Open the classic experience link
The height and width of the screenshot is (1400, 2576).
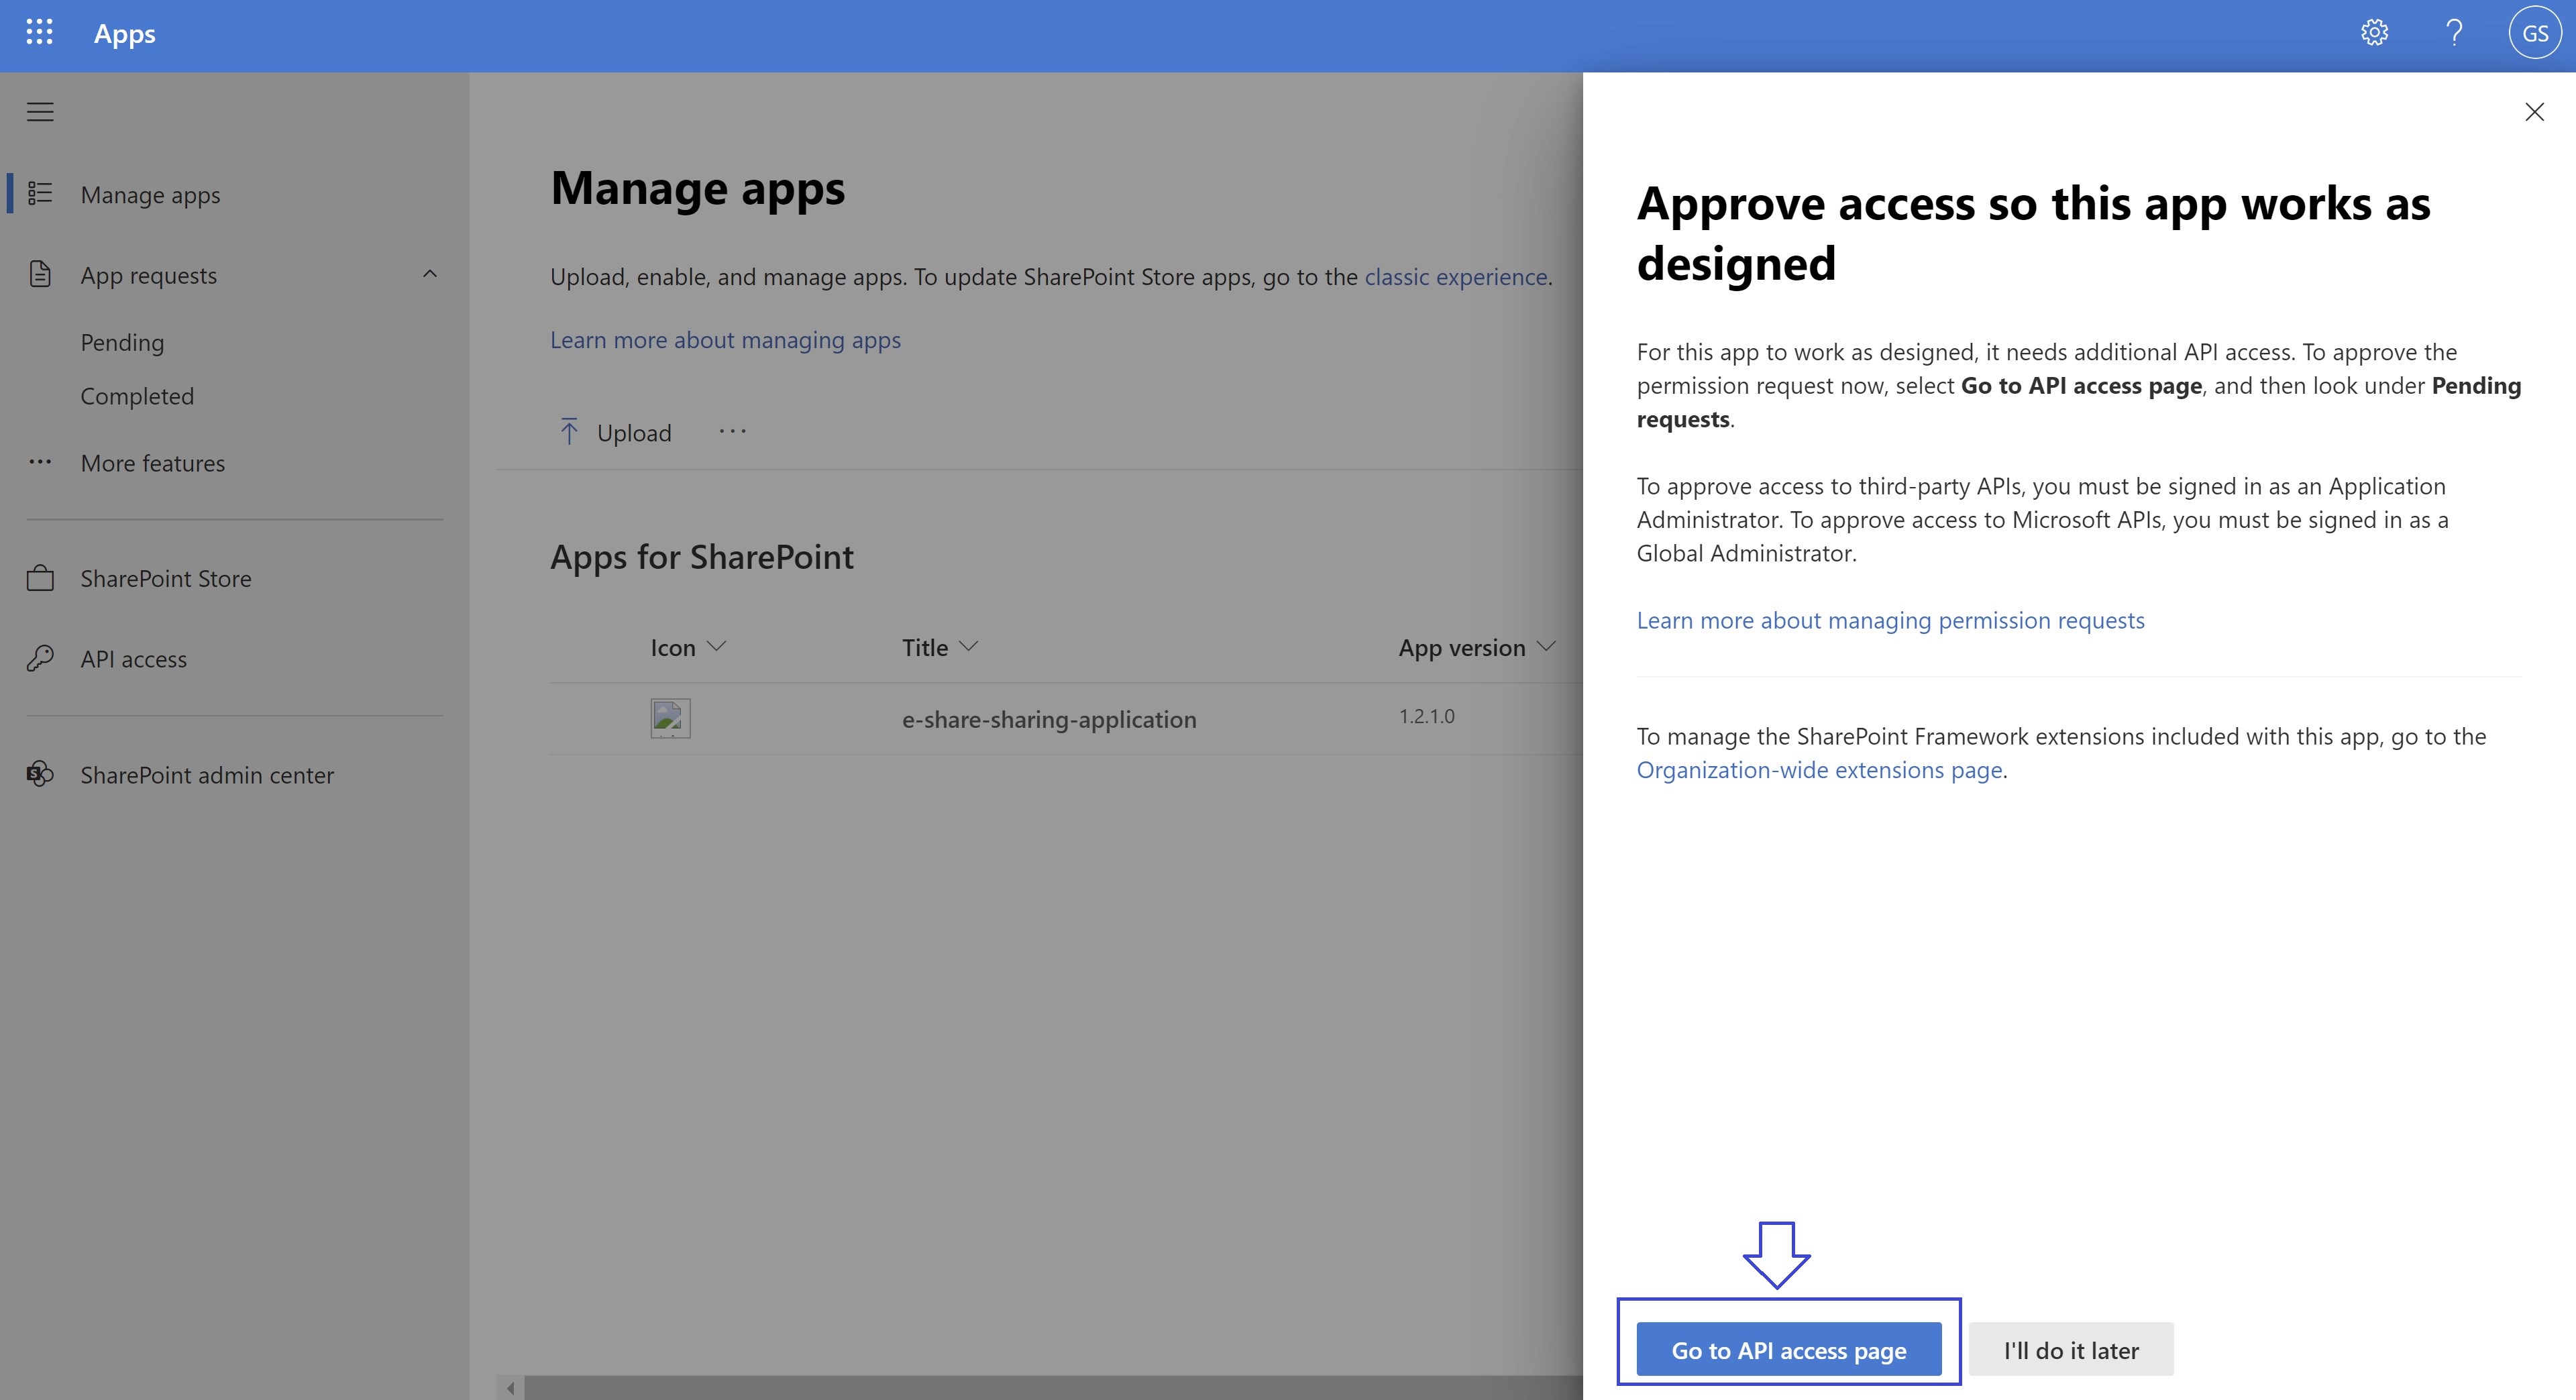click(1456, 277)
